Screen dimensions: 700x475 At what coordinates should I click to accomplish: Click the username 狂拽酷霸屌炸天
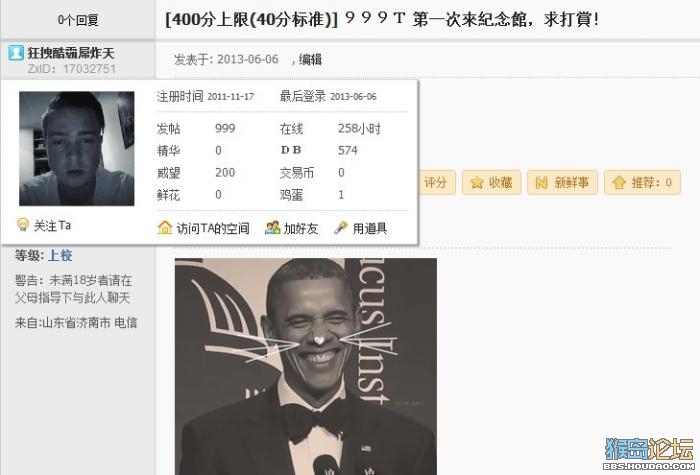point(71,53)
